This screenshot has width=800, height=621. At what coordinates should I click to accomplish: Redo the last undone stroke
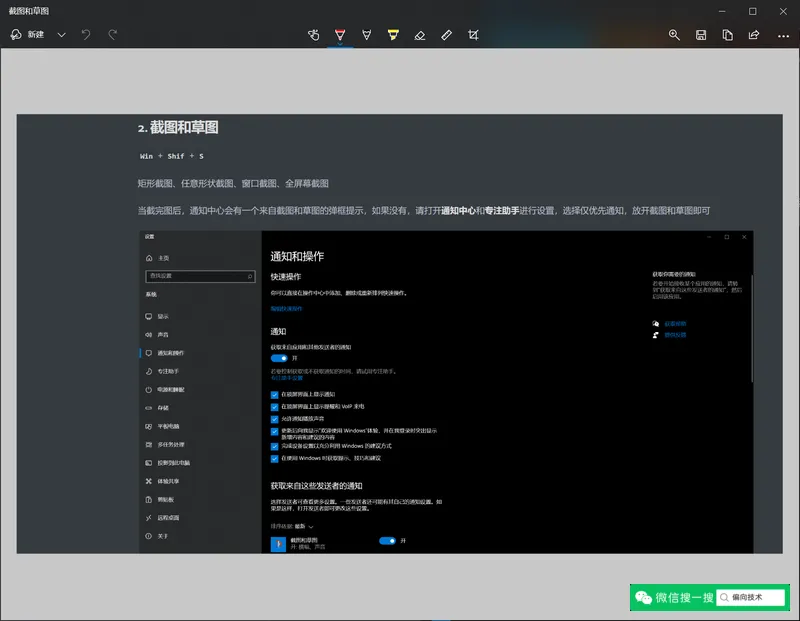113,35
